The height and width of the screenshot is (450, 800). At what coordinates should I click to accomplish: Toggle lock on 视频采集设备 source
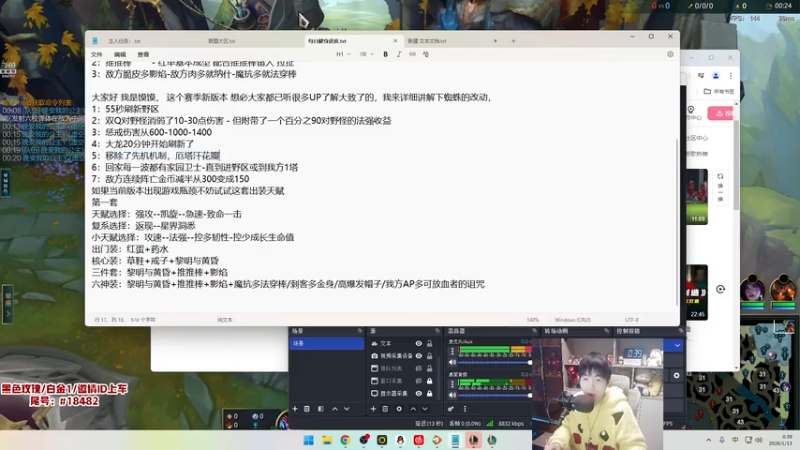[x=430, y=356]
